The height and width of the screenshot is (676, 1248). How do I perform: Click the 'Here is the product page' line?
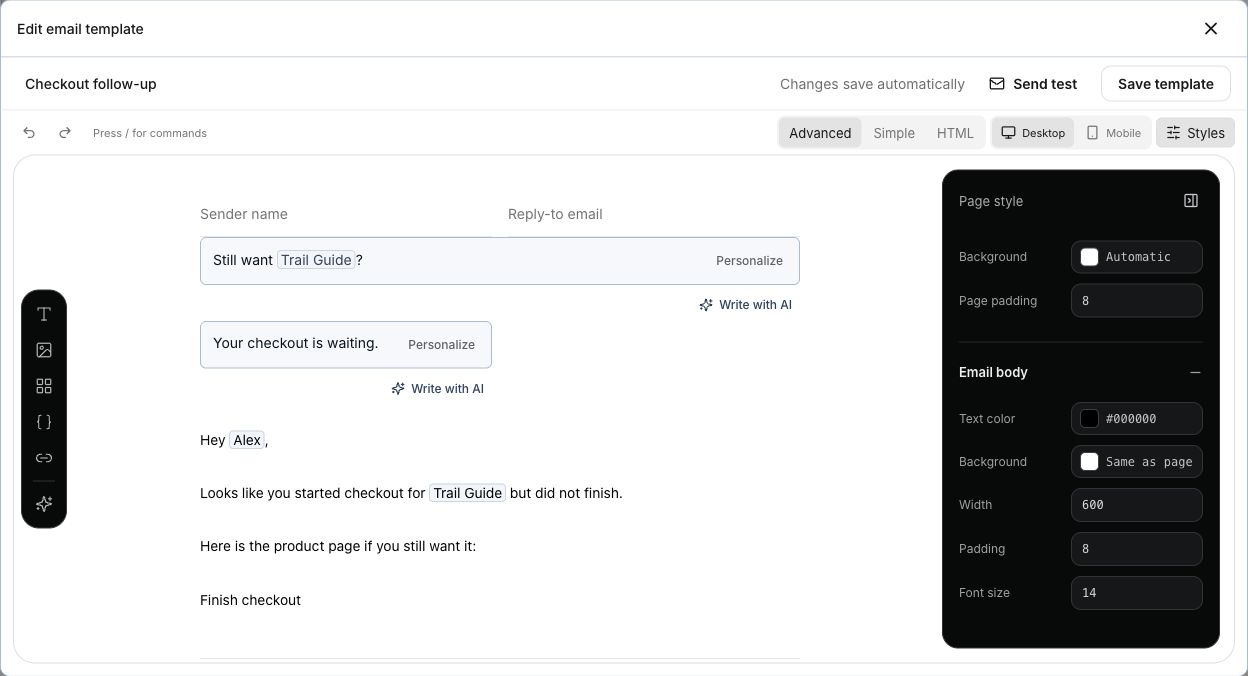pos(338,547)
